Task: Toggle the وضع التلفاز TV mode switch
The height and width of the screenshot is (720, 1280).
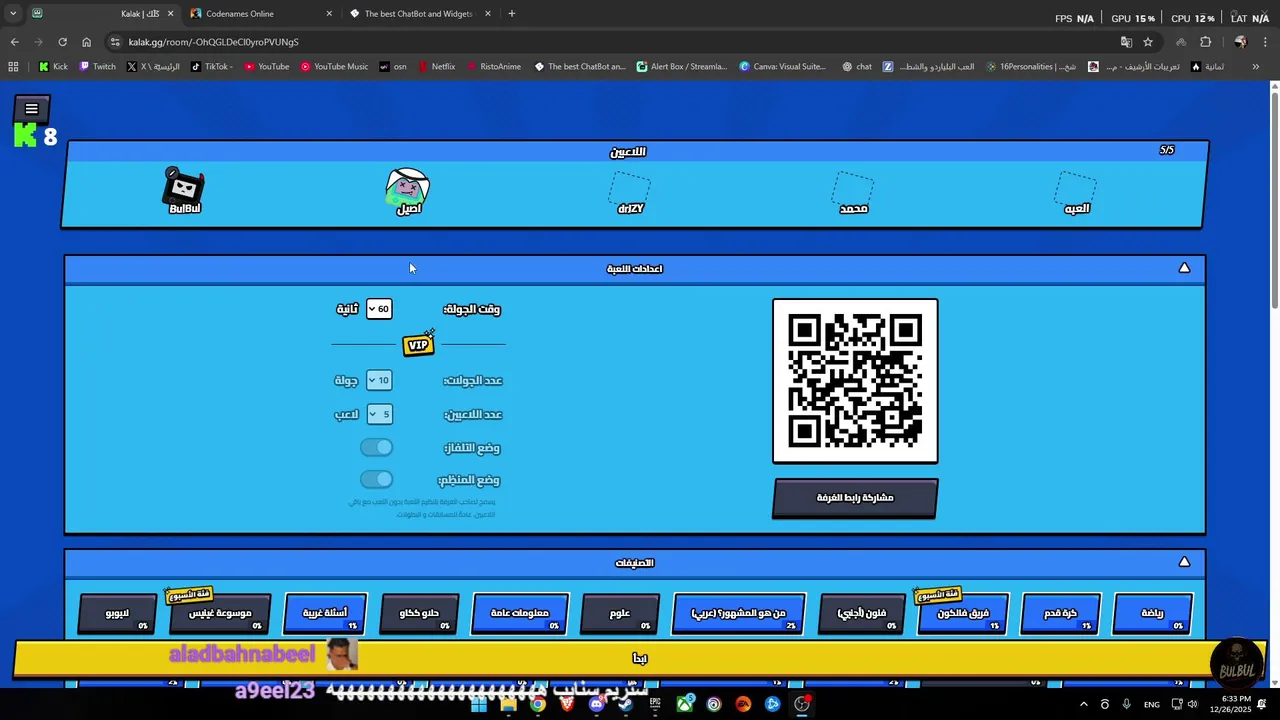Action: click(377, 447)
